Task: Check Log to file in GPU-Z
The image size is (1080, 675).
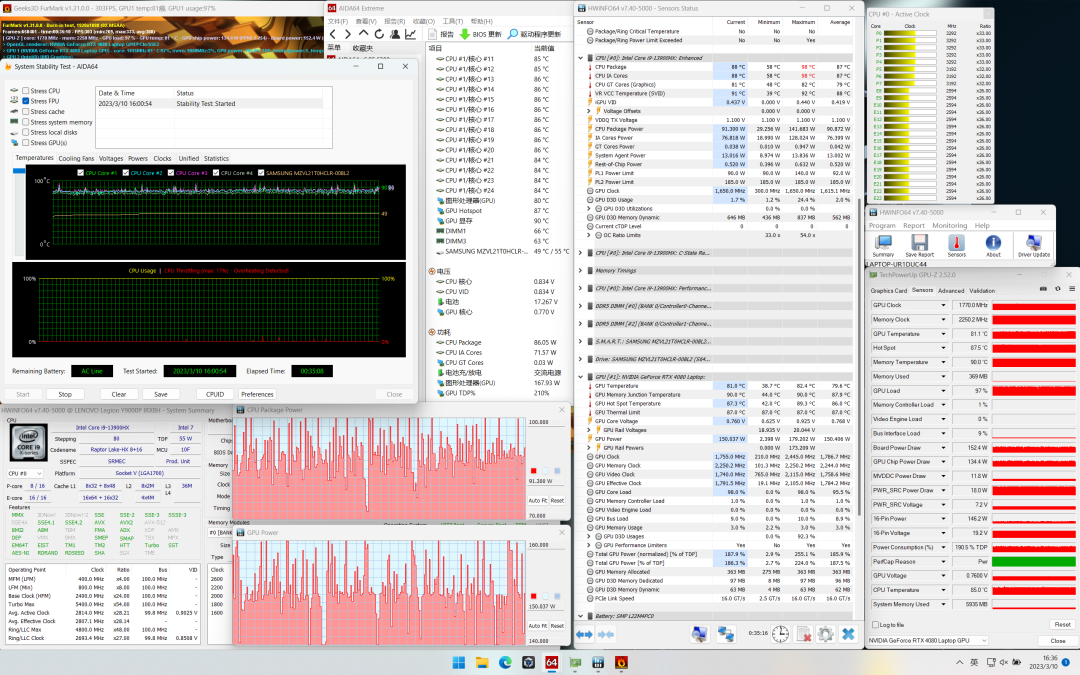Action: 875,625
